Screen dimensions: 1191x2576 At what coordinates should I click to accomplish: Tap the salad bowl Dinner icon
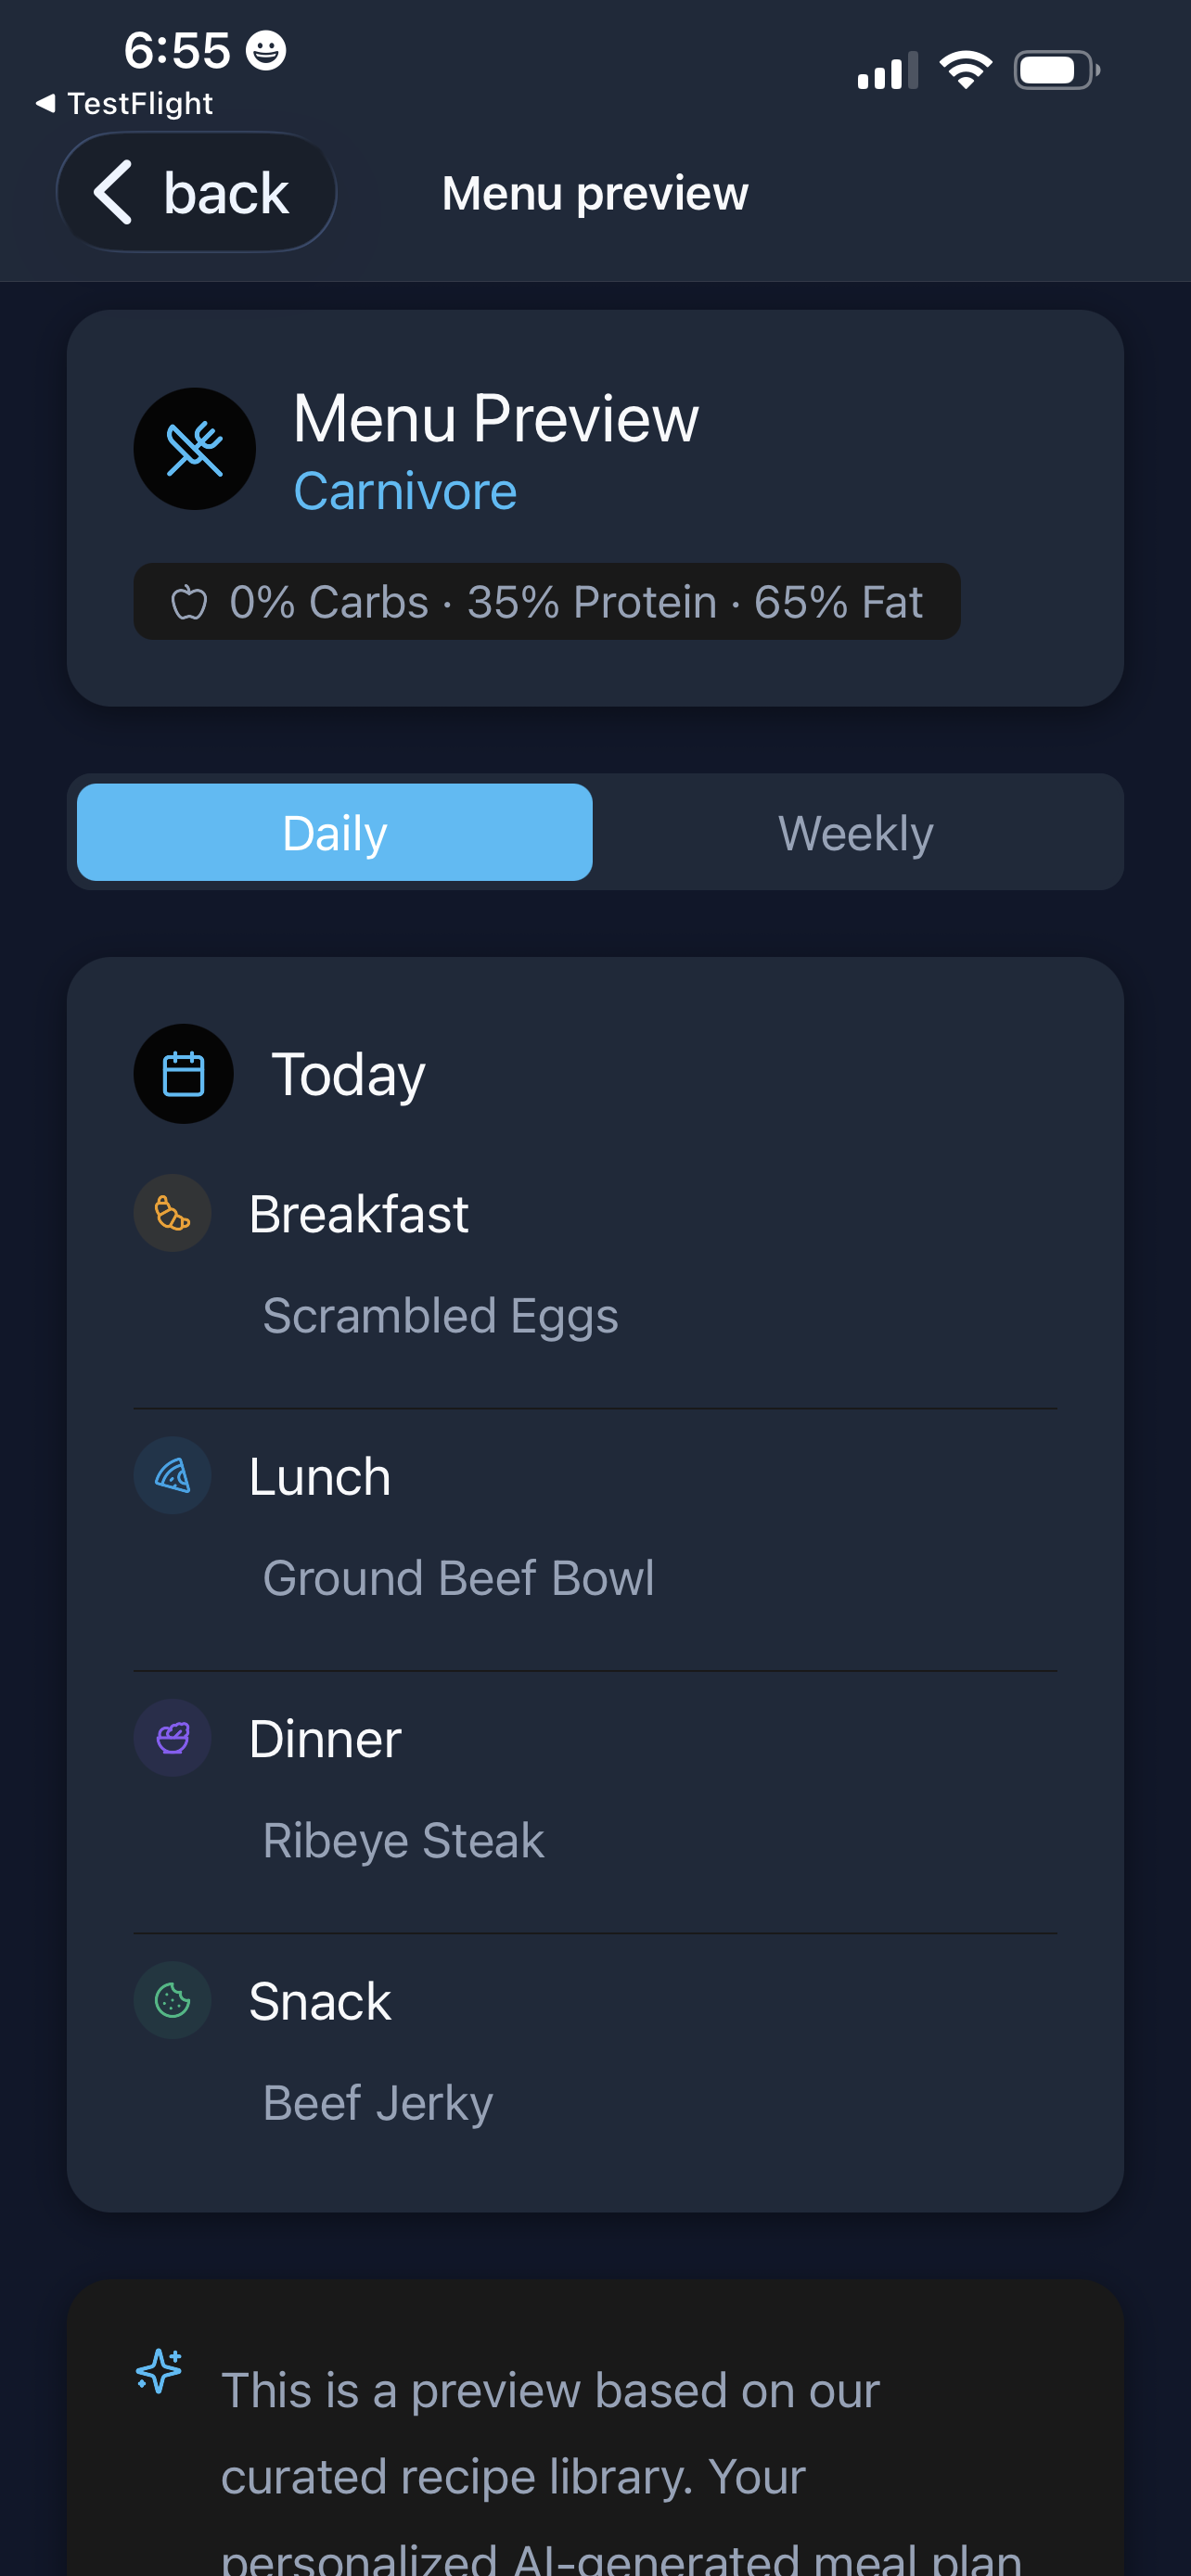(x=172, y=1738)
